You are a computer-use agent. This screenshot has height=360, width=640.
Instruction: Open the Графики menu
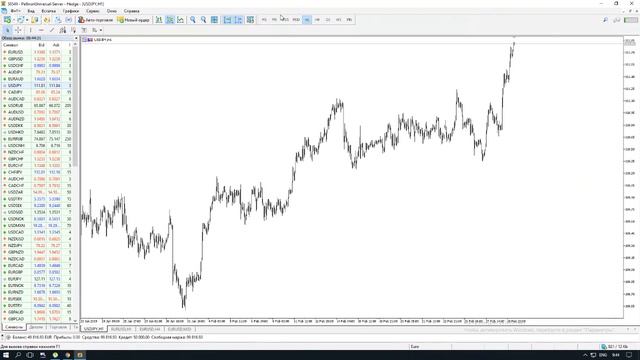point(71,11)
